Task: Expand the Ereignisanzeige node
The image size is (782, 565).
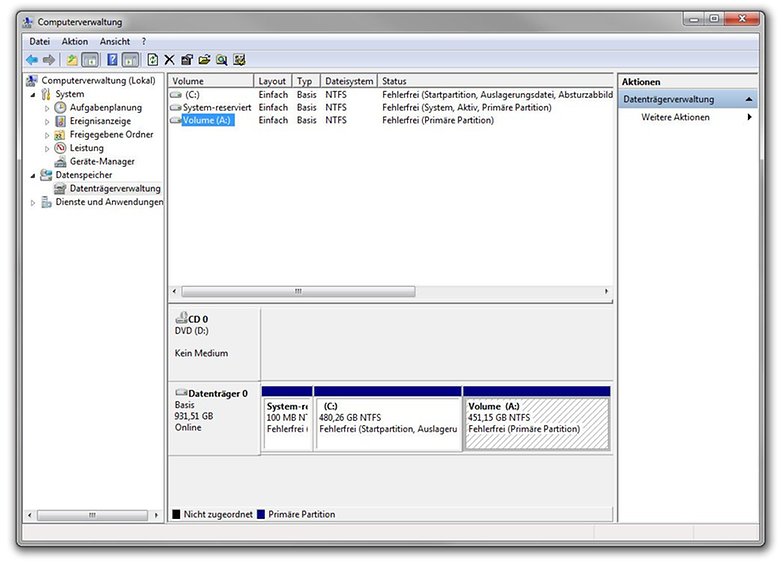Action: 47,121
